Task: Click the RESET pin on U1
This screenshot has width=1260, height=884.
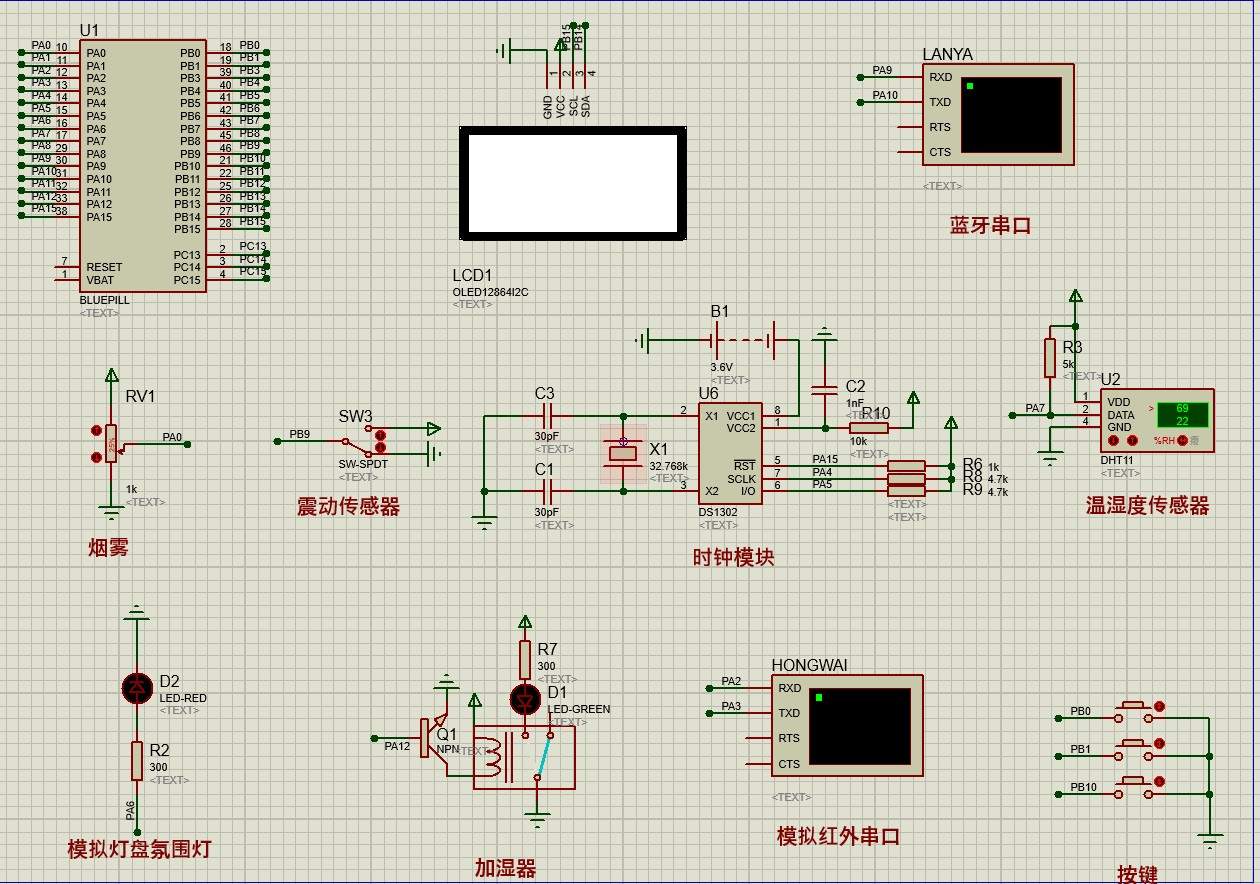Action: click(x=104, y=267)
